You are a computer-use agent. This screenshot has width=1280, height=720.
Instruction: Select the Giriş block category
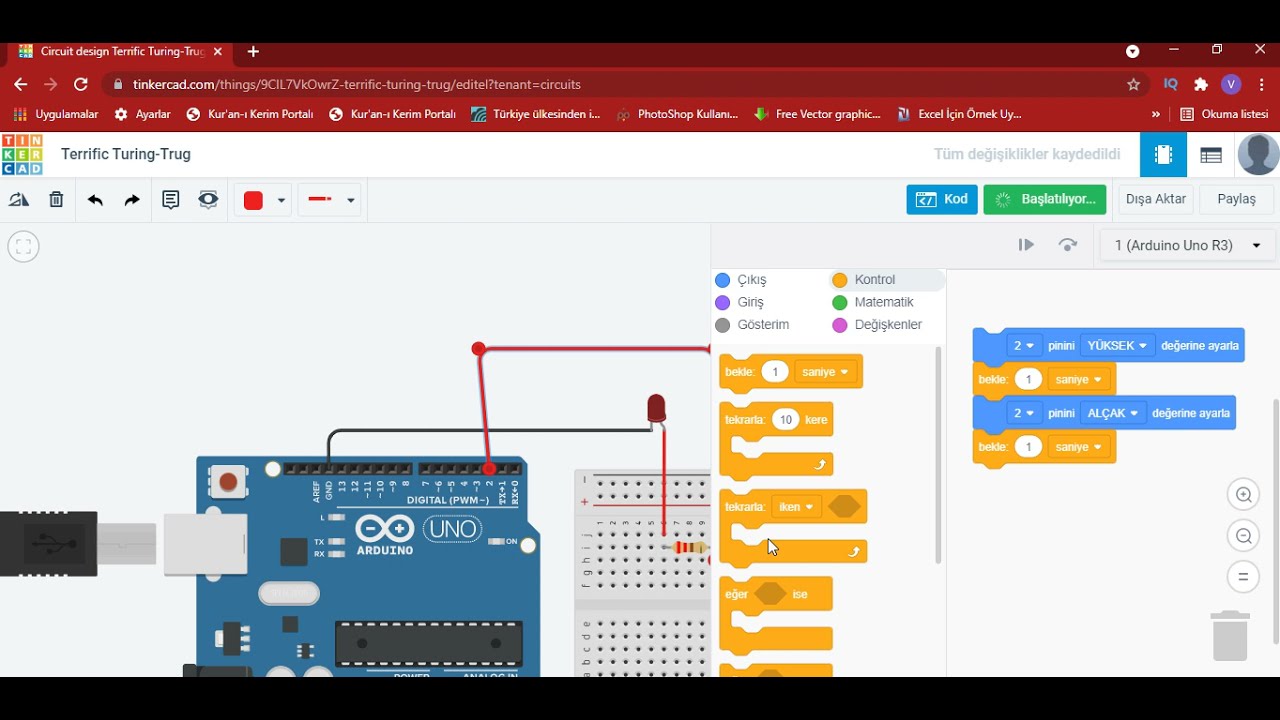coord(740,302)
